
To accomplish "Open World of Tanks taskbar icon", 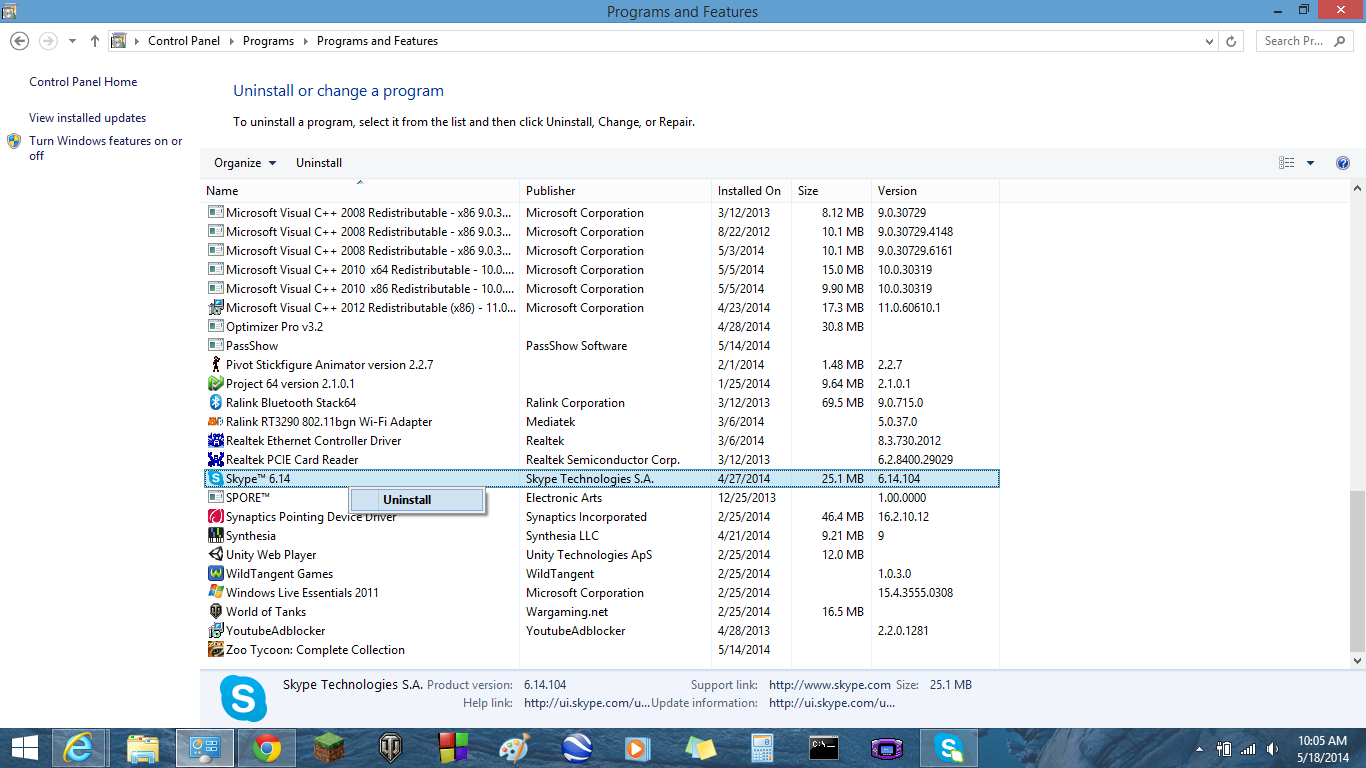I will 390,748.
